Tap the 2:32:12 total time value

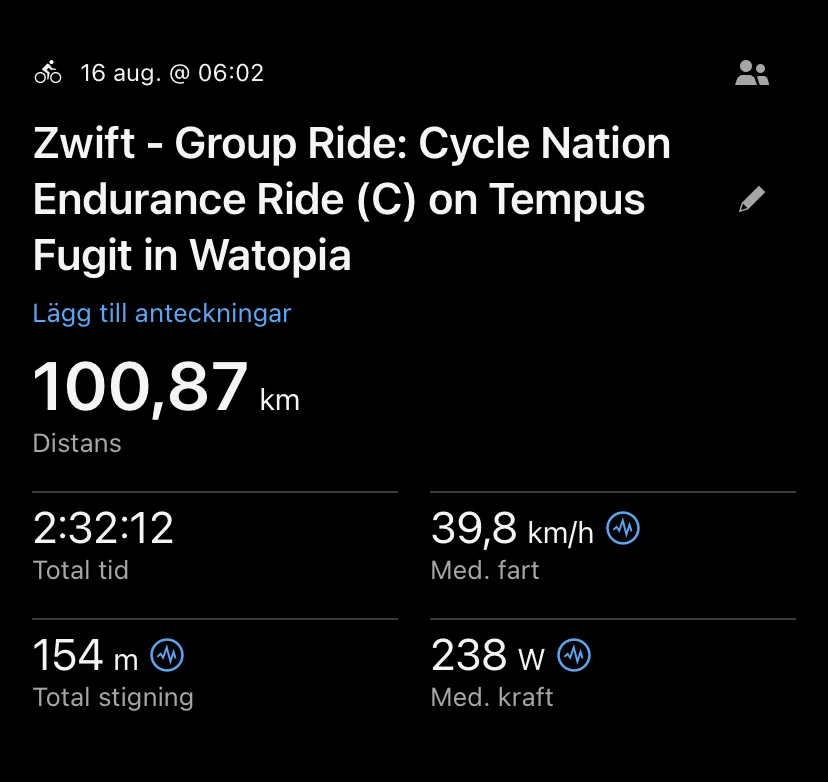click(103, 529)
